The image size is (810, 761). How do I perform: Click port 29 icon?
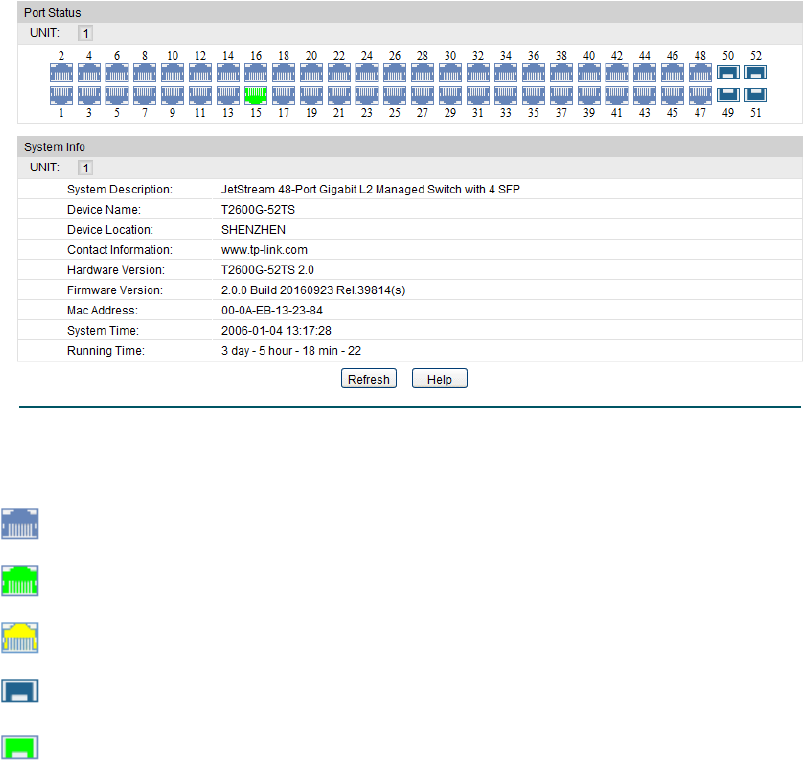pyautogui.click(x=450, y=95)
